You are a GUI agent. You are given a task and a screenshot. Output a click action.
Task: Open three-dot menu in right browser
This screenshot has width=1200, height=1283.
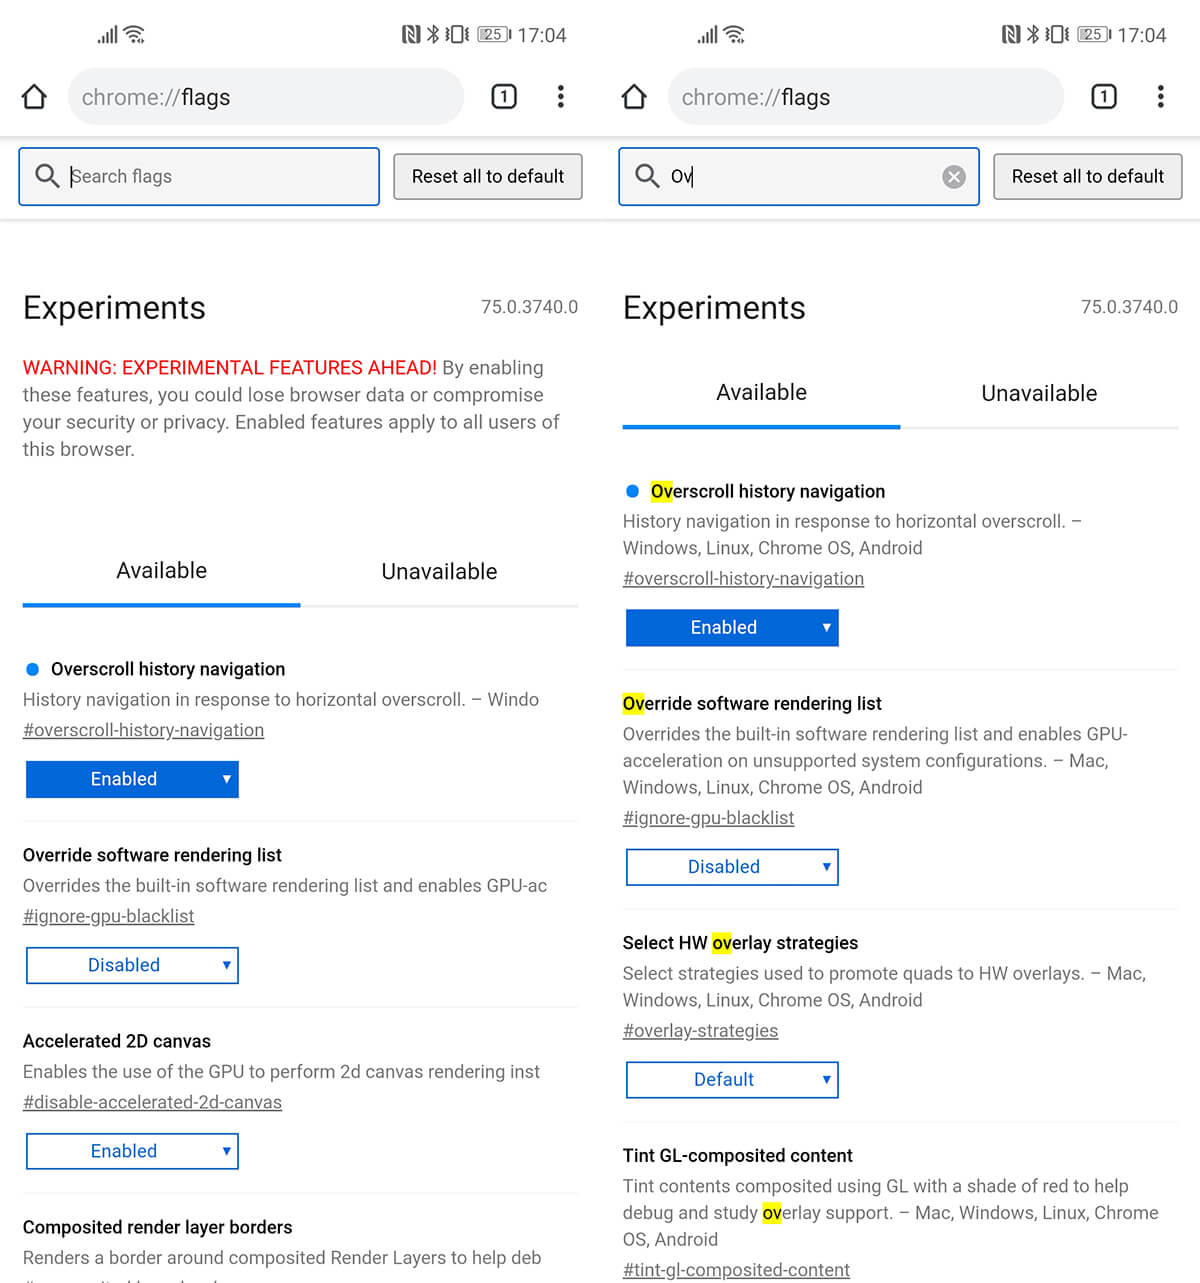(1161, 97)
